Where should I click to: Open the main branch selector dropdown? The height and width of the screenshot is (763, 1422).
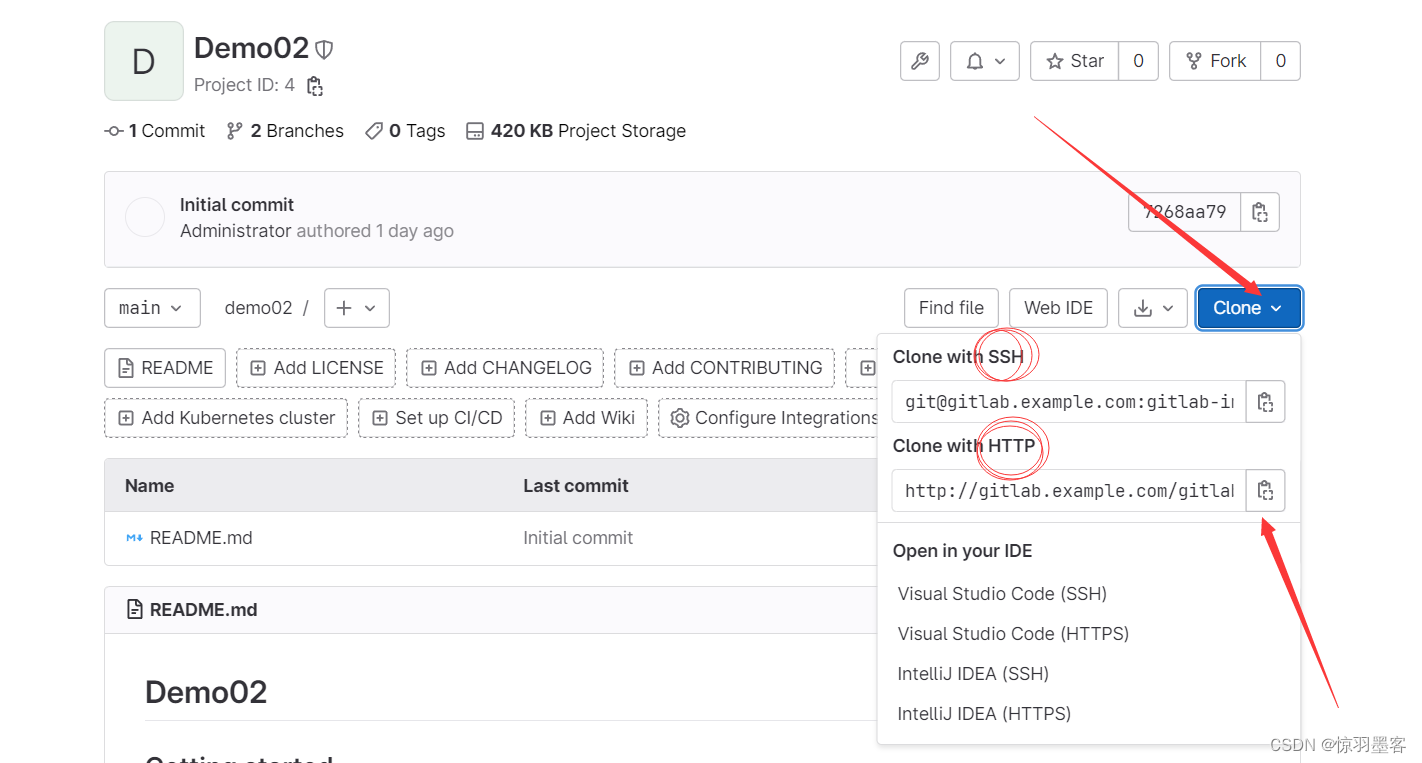pyautogui.click(x=152, y=308)
